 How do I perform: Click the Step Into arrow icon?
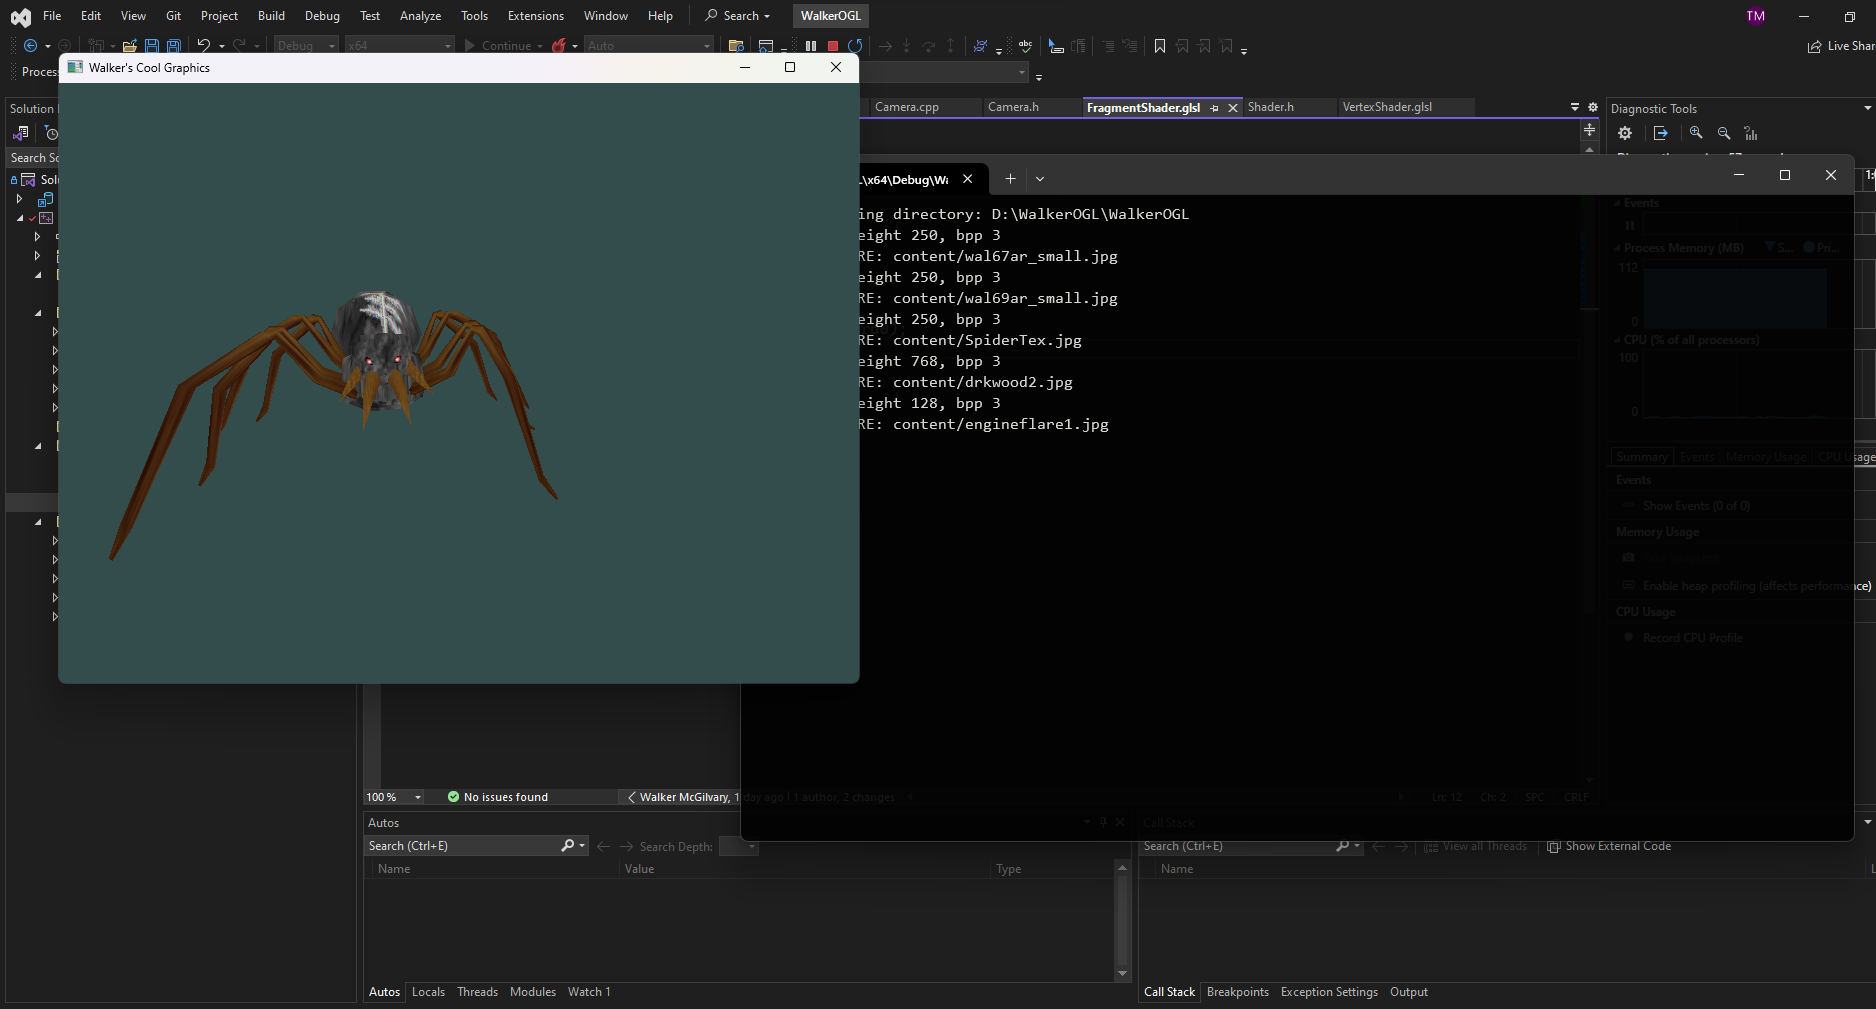click(907, 46)
